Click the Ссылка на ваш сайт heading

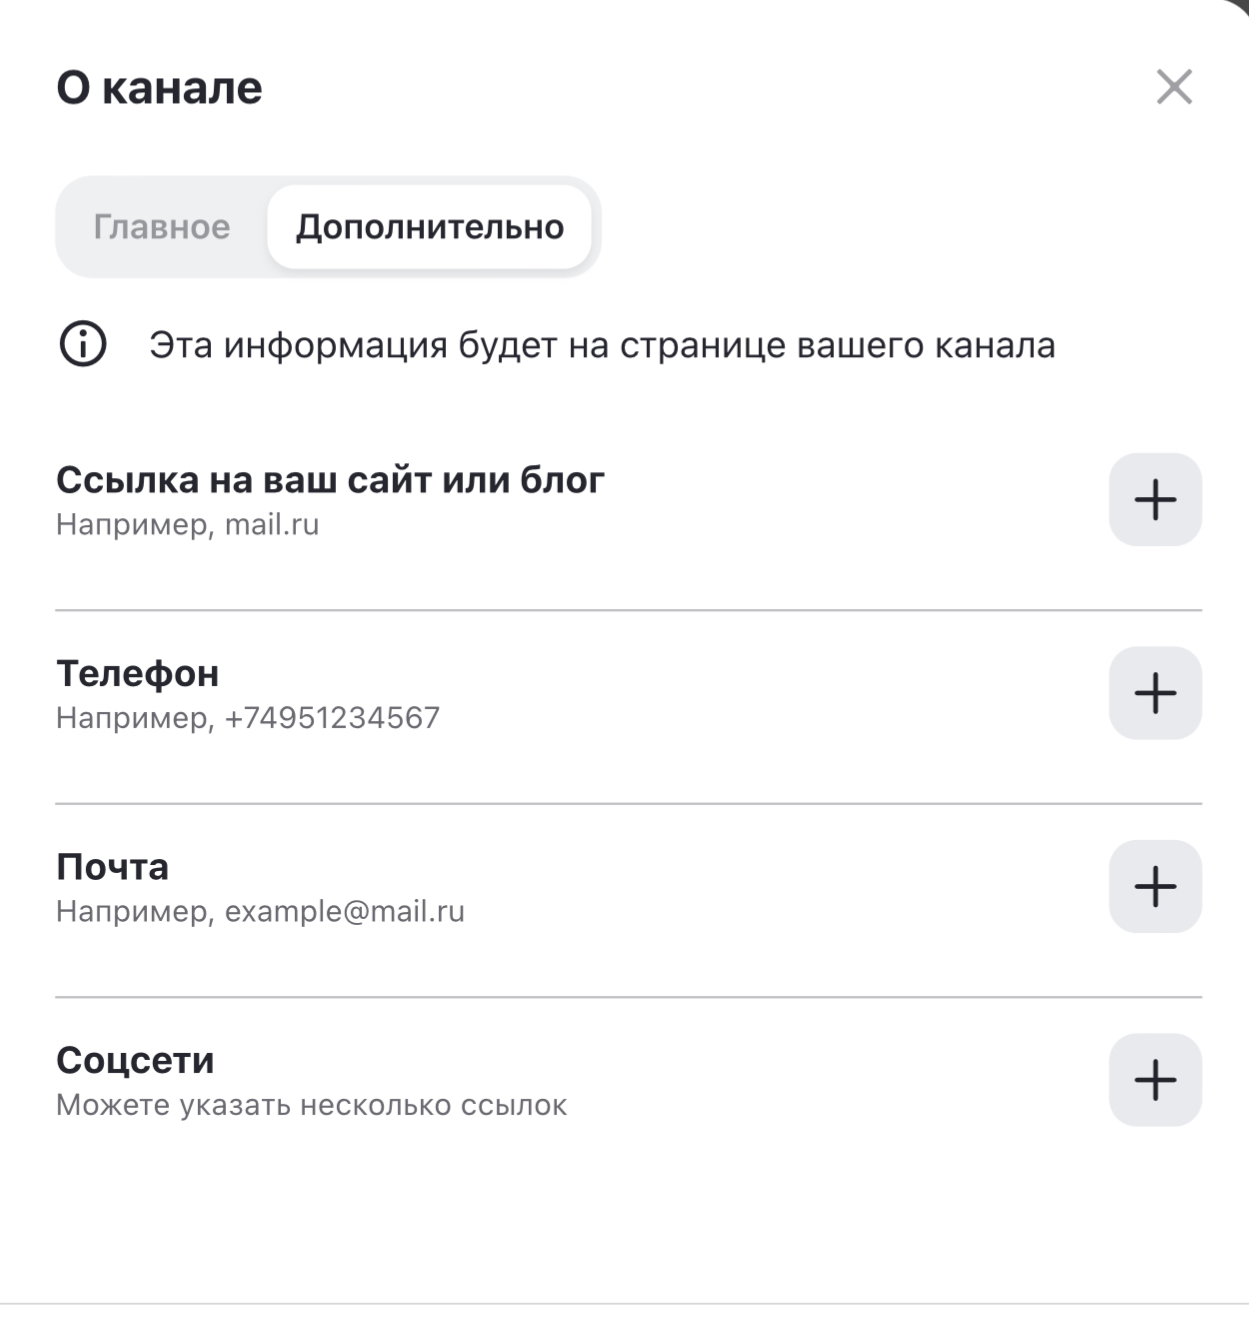tap(330, 480)
